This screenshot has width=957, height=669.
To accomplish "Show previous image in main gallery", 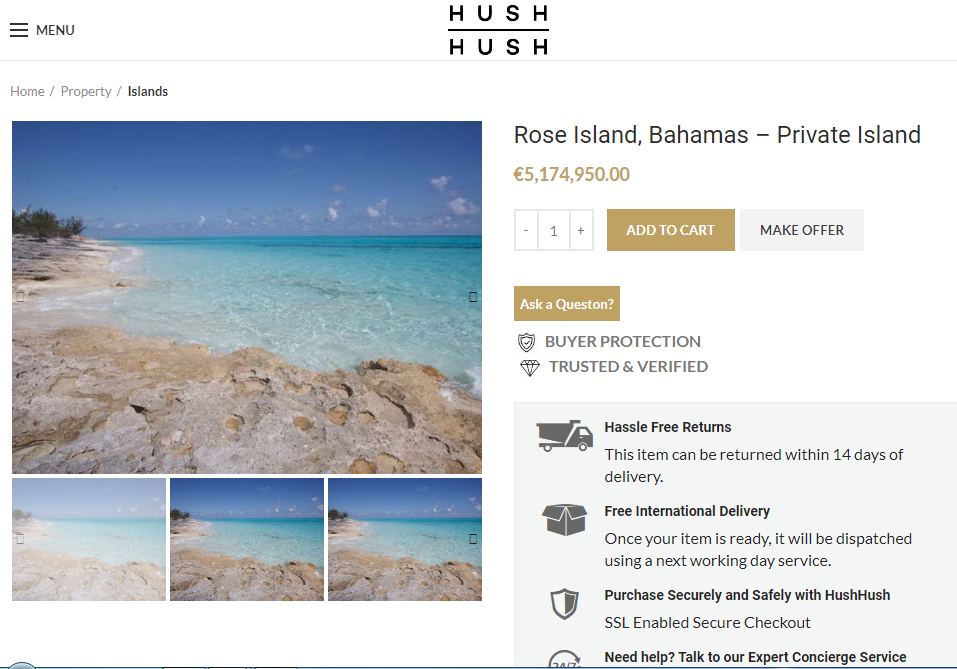I will click(20, 297).
